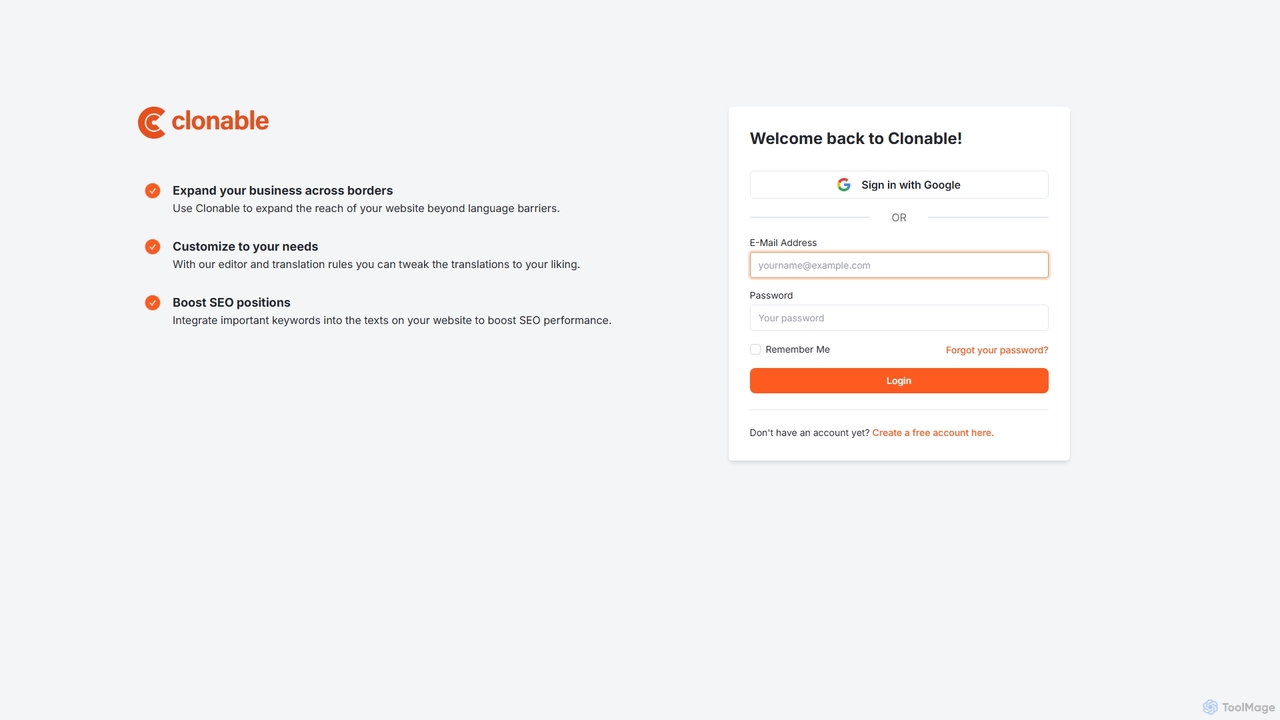Screen dimensions: 1280x720
Task: Click the checkmark beside Customize to your needs
Action: click(x=153, y=247)
